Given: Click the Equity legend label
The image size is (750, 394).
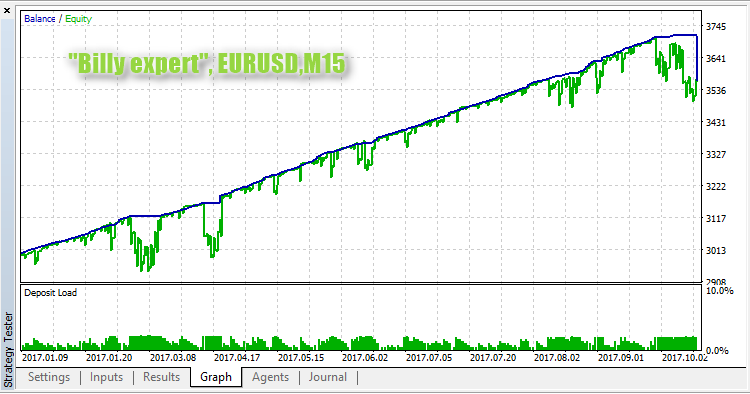Looking at the screenshot, I should coord(78,19).
